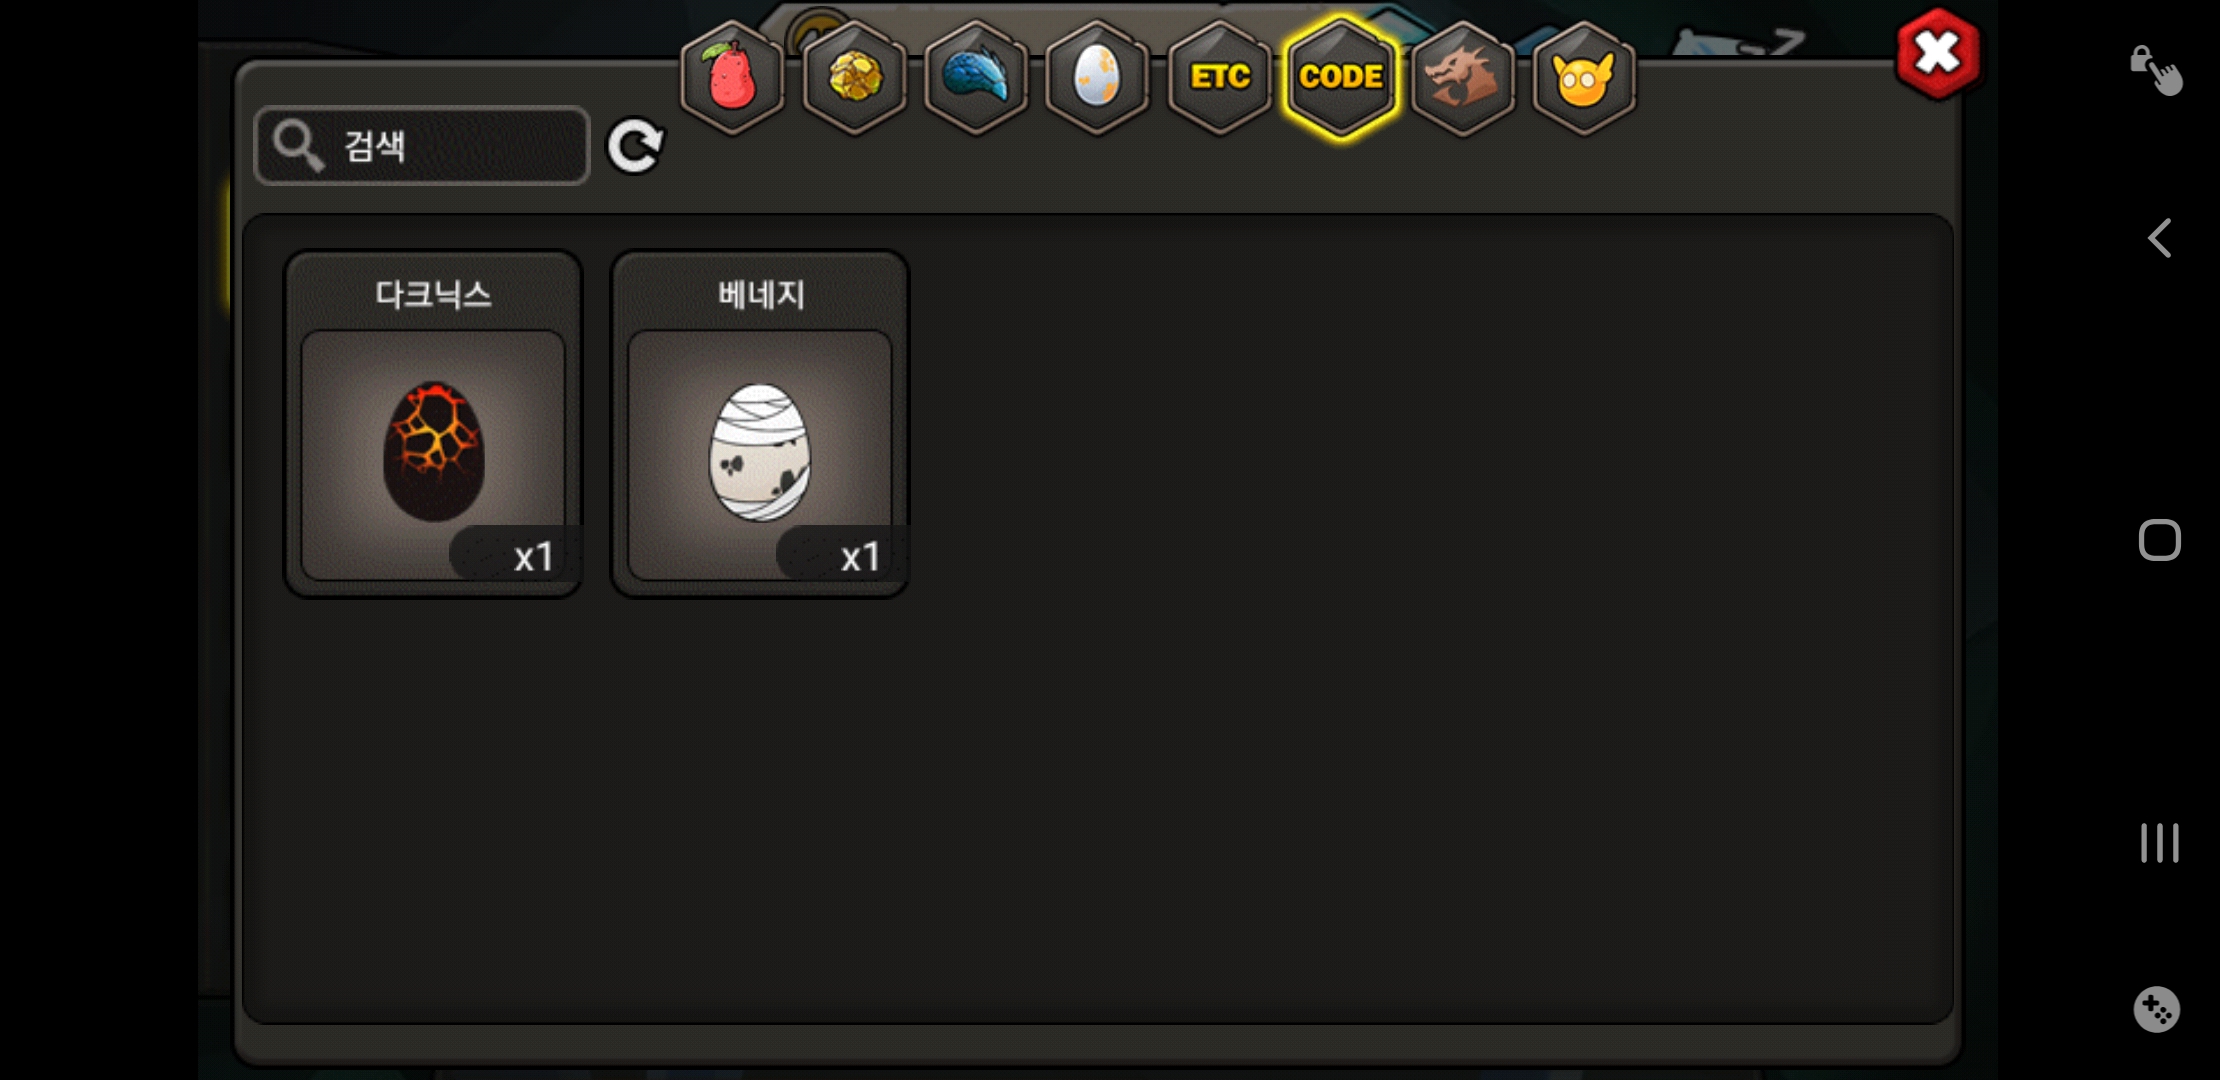
Task: Open the brown dragon head tab
Action: pos(1463,77)
